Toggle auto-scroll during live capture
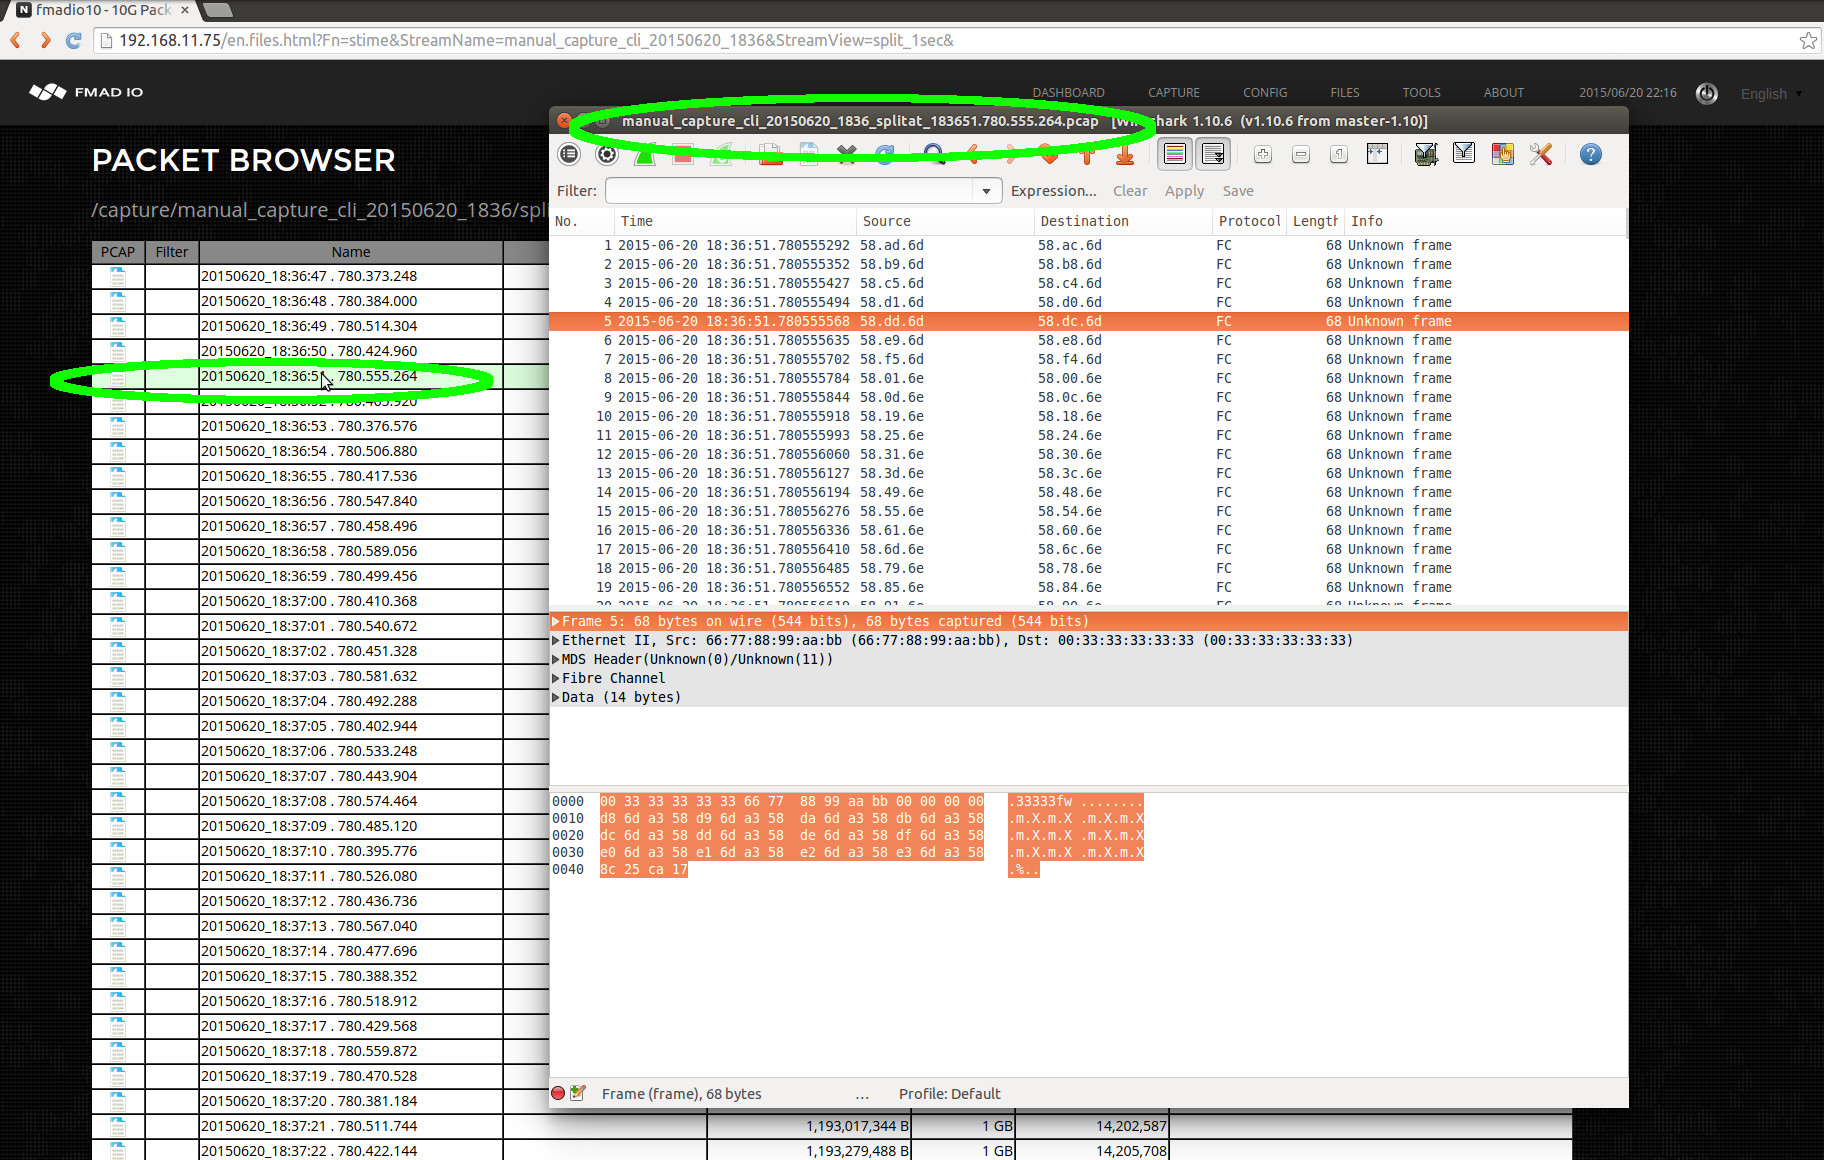The image size is (1824, 1160). coord(1212,154)
